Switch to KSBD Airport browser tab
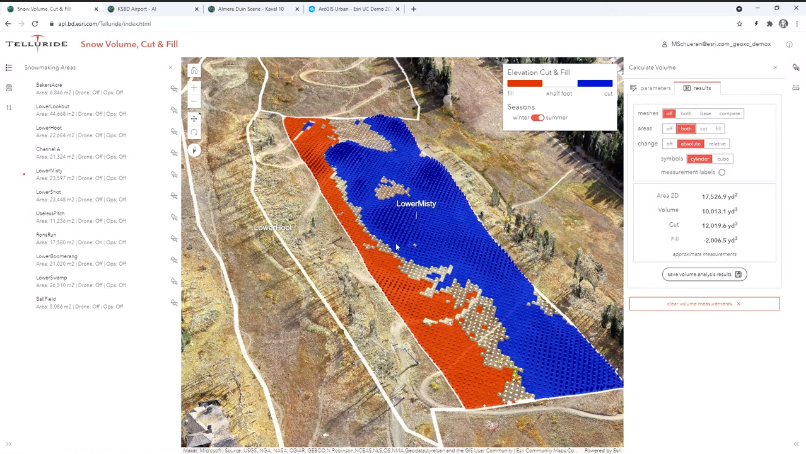The width and height of the screenshot is (806, 454). 153,9
